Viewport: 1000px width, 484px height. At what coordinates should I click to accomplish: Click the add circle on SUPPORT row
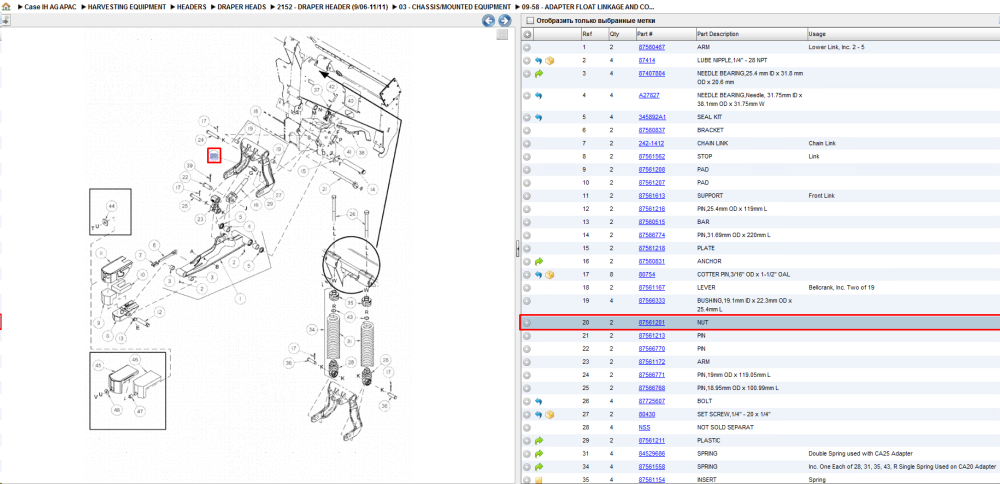527,196
